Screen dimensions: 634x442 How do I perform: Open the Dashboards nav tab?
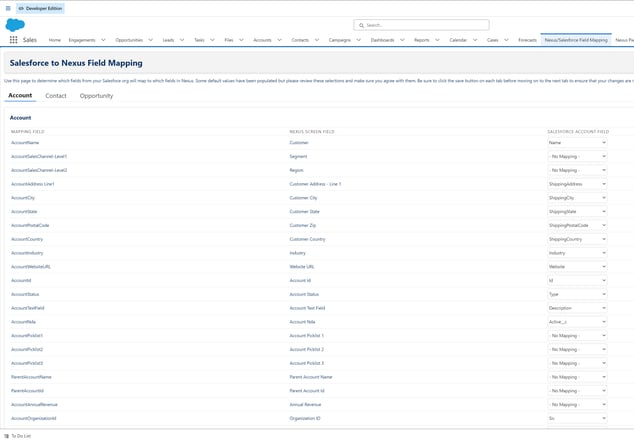pos(383,40)
